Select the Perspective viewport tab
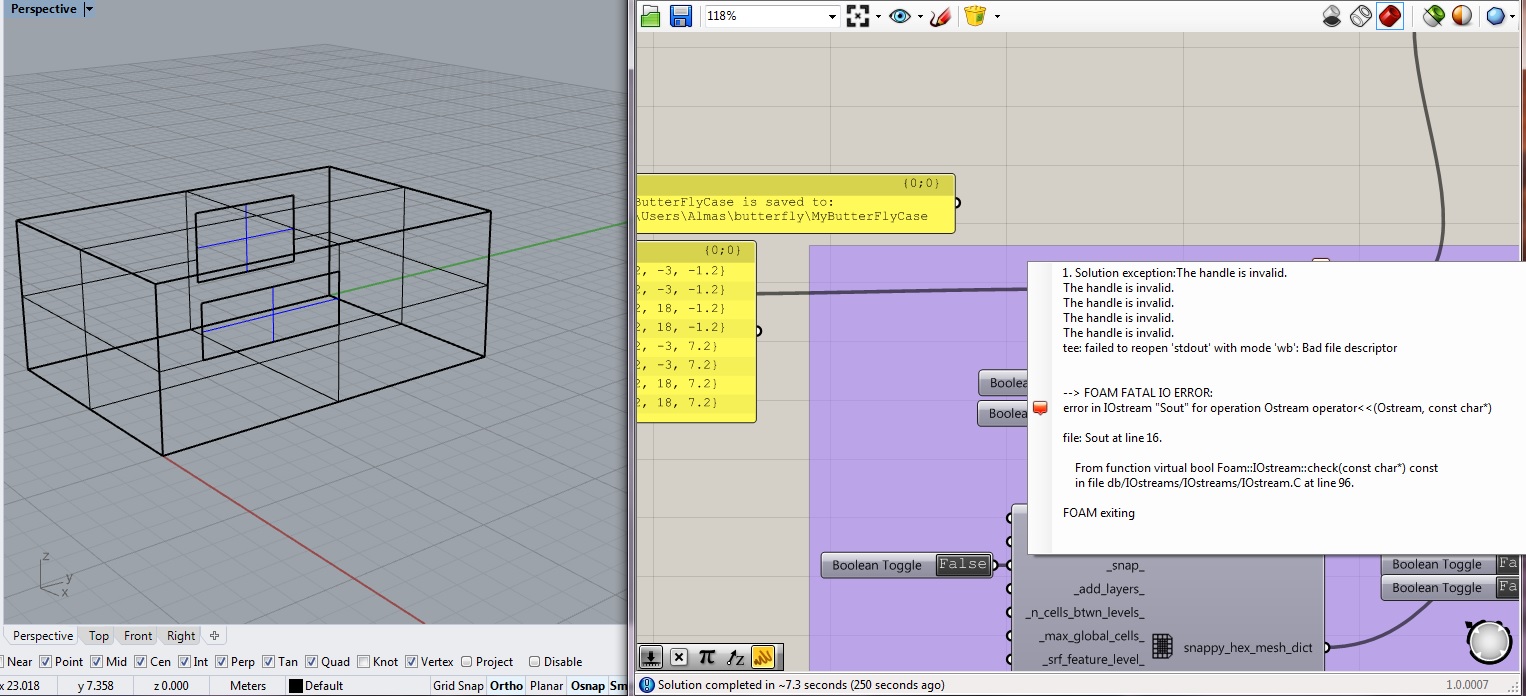This screenshot has width=1526, height=696. (x=43, y=636)
